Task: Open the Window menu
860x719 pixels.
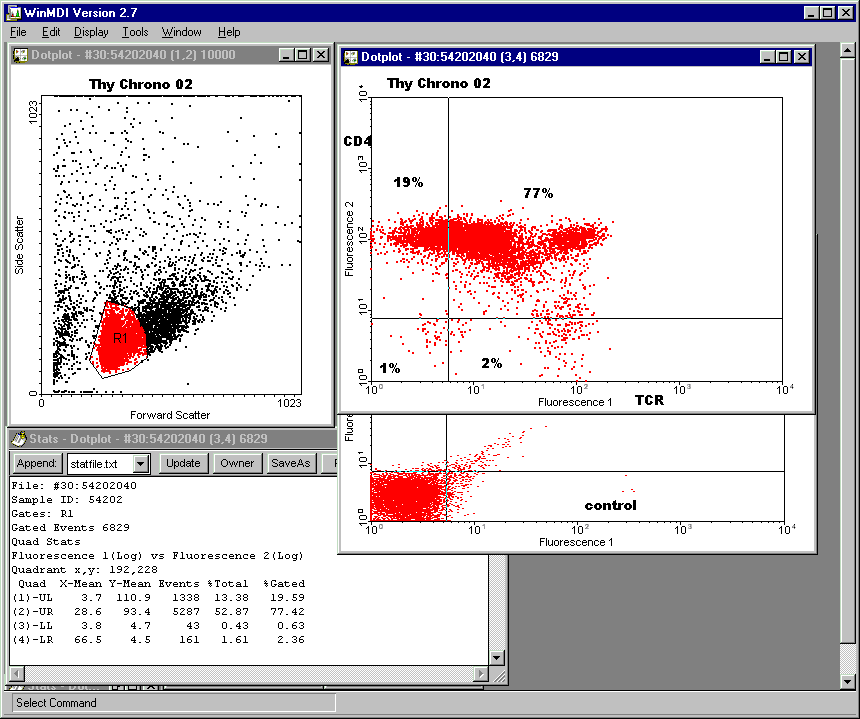Action: 181,32
